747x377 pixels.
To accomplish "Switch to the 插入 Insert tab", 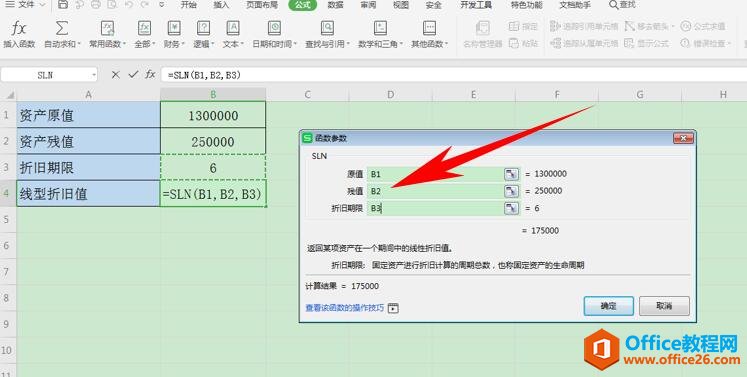I will click(x=222, y=5).
